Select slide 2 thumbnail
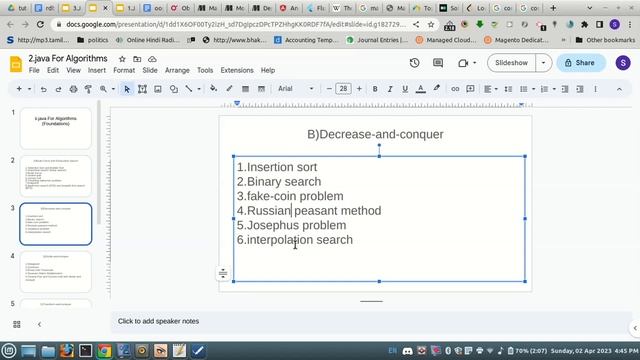Screen dimensions: 640x360 56,176
